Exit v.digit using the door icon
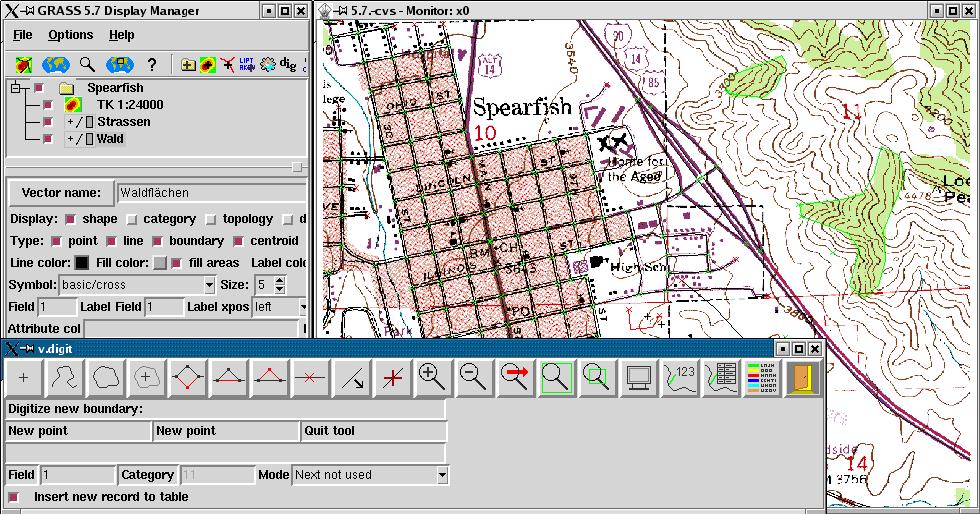 click(802, 378)
